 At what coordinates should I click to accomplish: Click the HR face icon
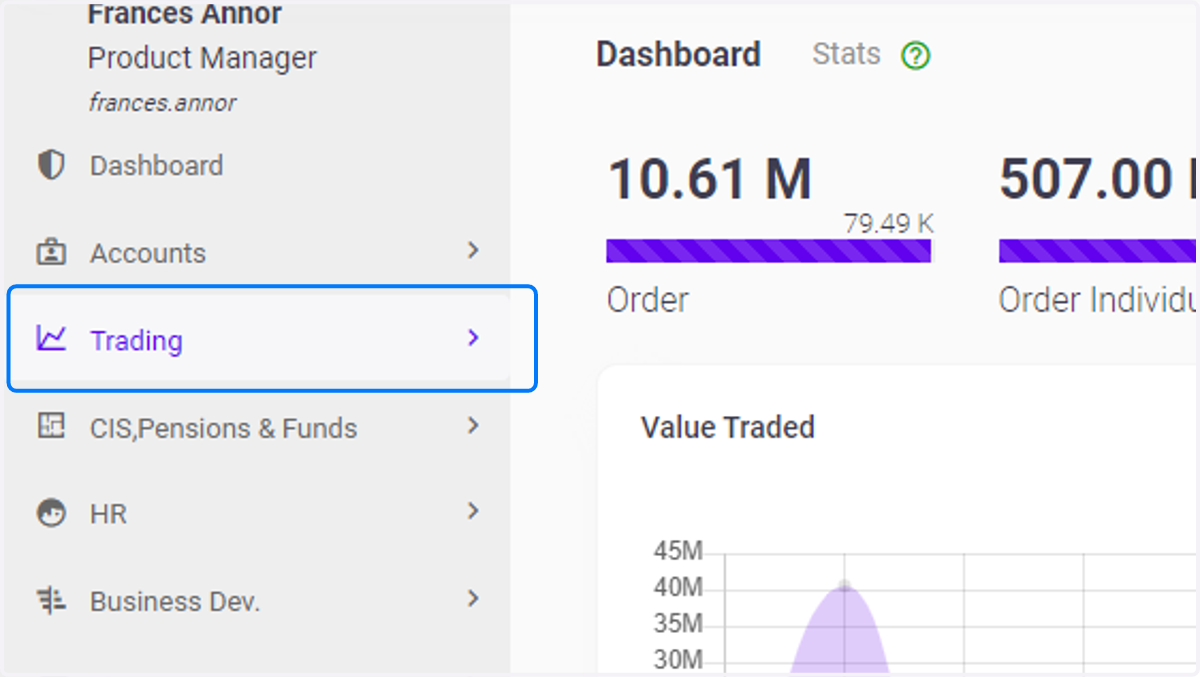point(51,514)
